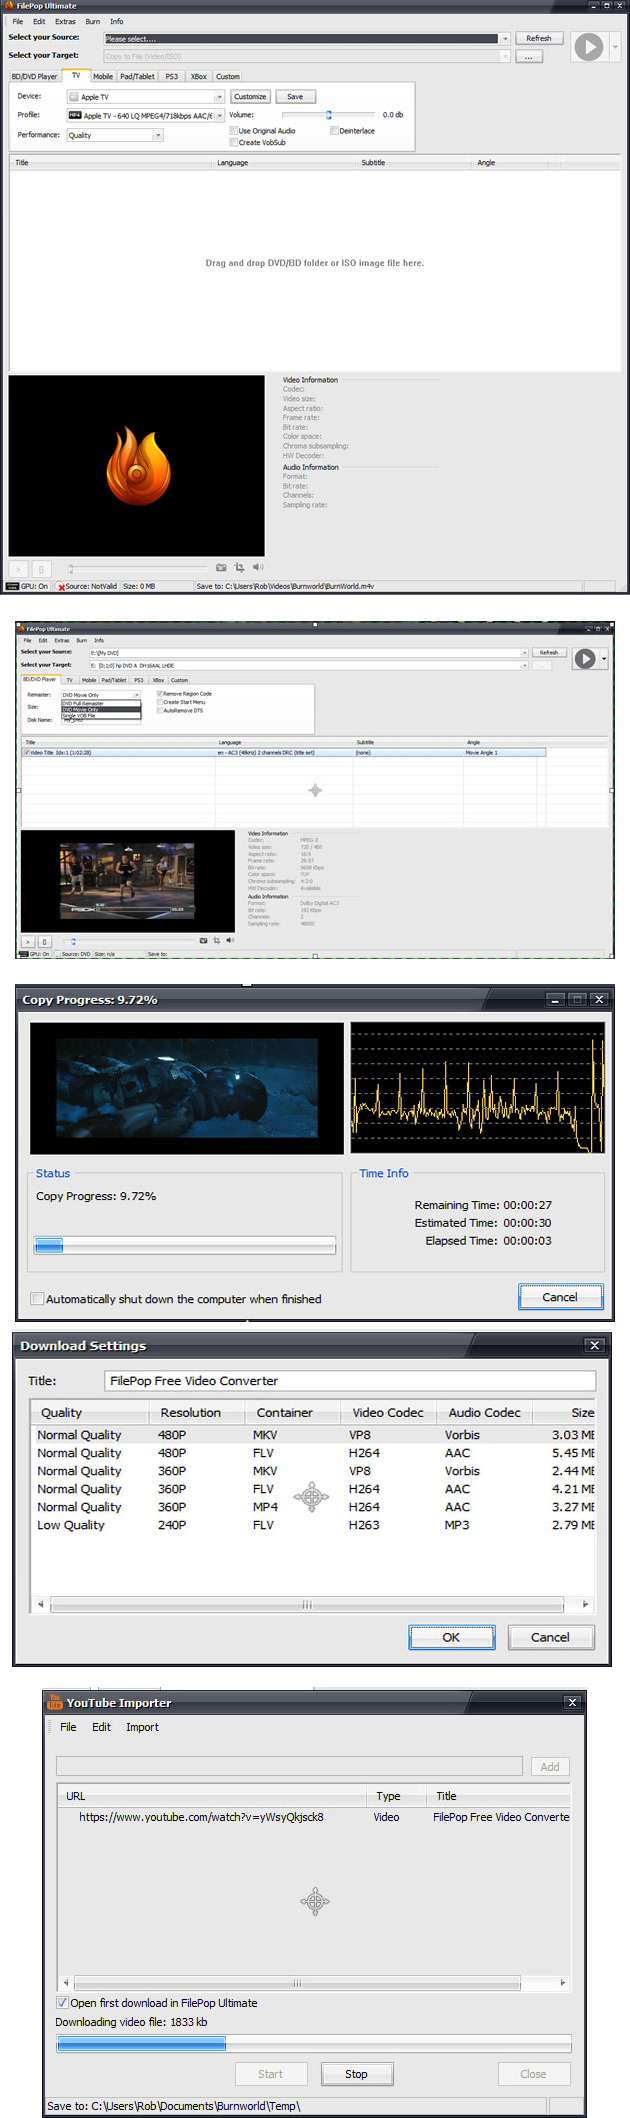Enable the Use Original Audio checkbox

coord(233,131)
